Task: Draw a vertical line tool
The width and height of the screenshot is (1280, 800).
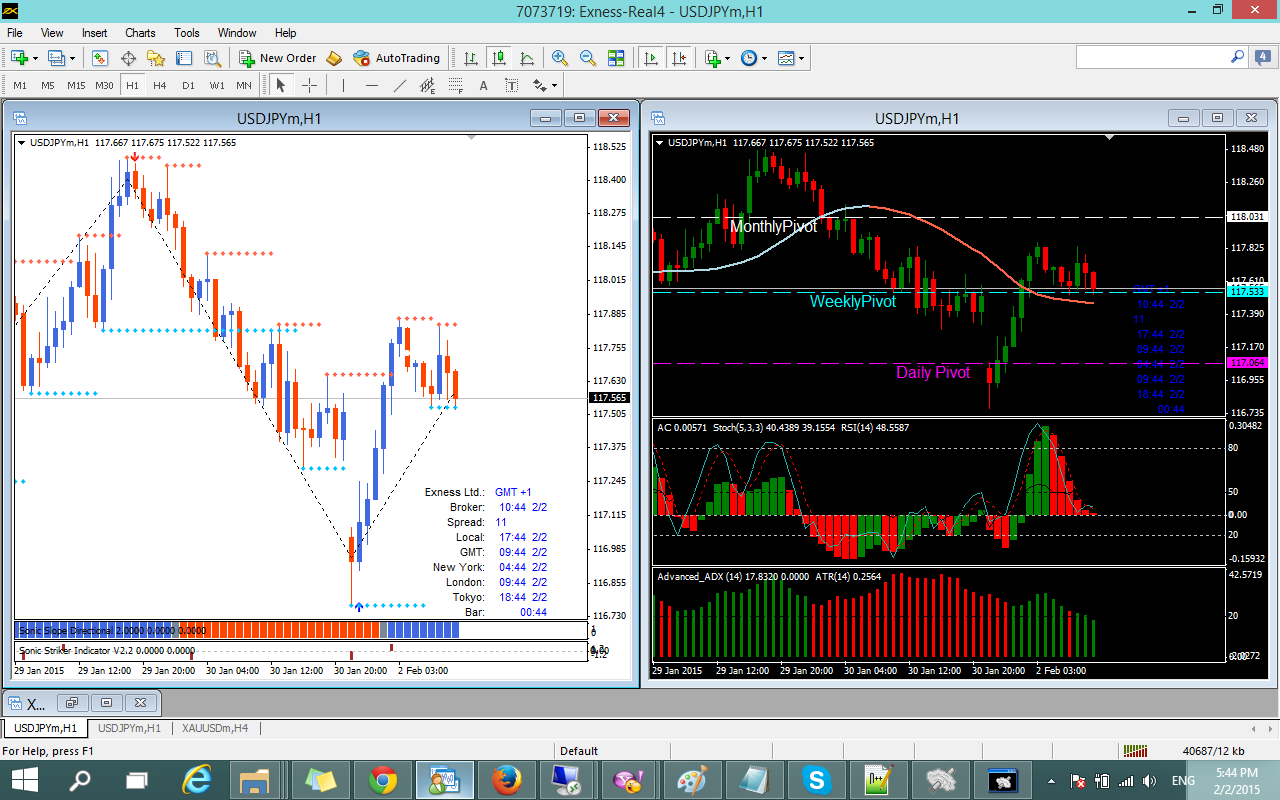Action: tap(344, 85)
